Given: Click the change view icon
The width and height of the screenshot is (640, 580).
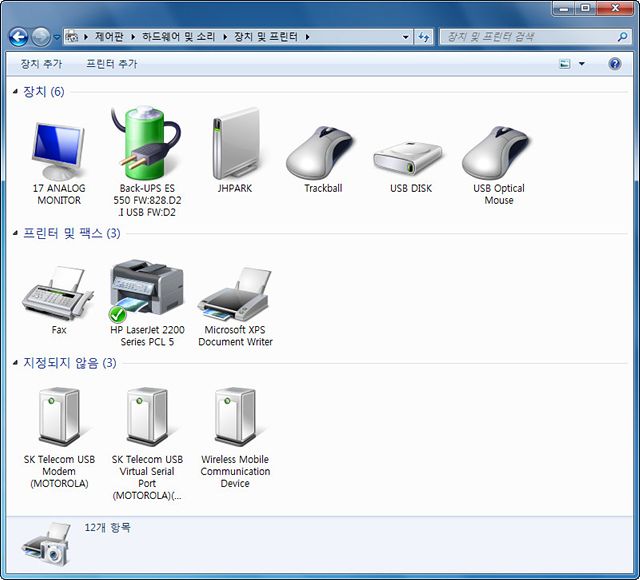Looking at the screenshot, I should [x=564, y=64].
